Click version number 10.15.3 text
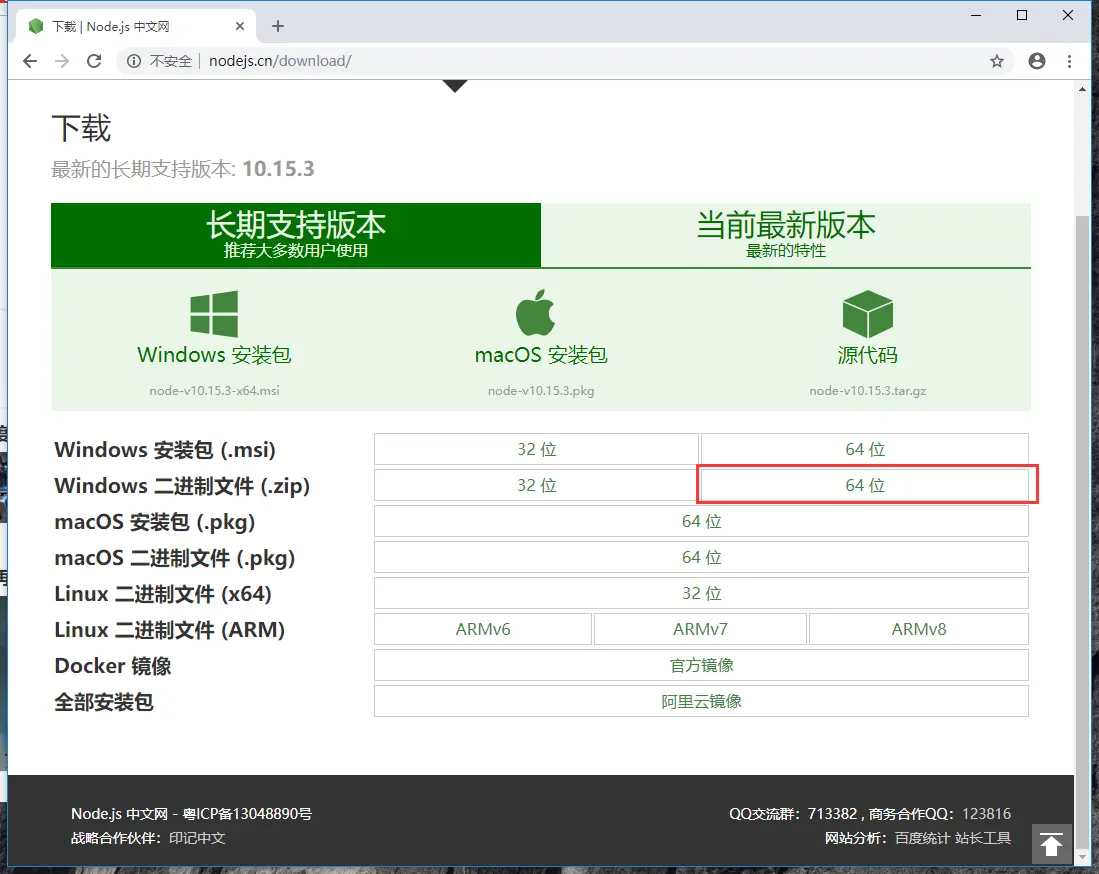Screen dimensions: 1099x874 (x=278, y=169)
